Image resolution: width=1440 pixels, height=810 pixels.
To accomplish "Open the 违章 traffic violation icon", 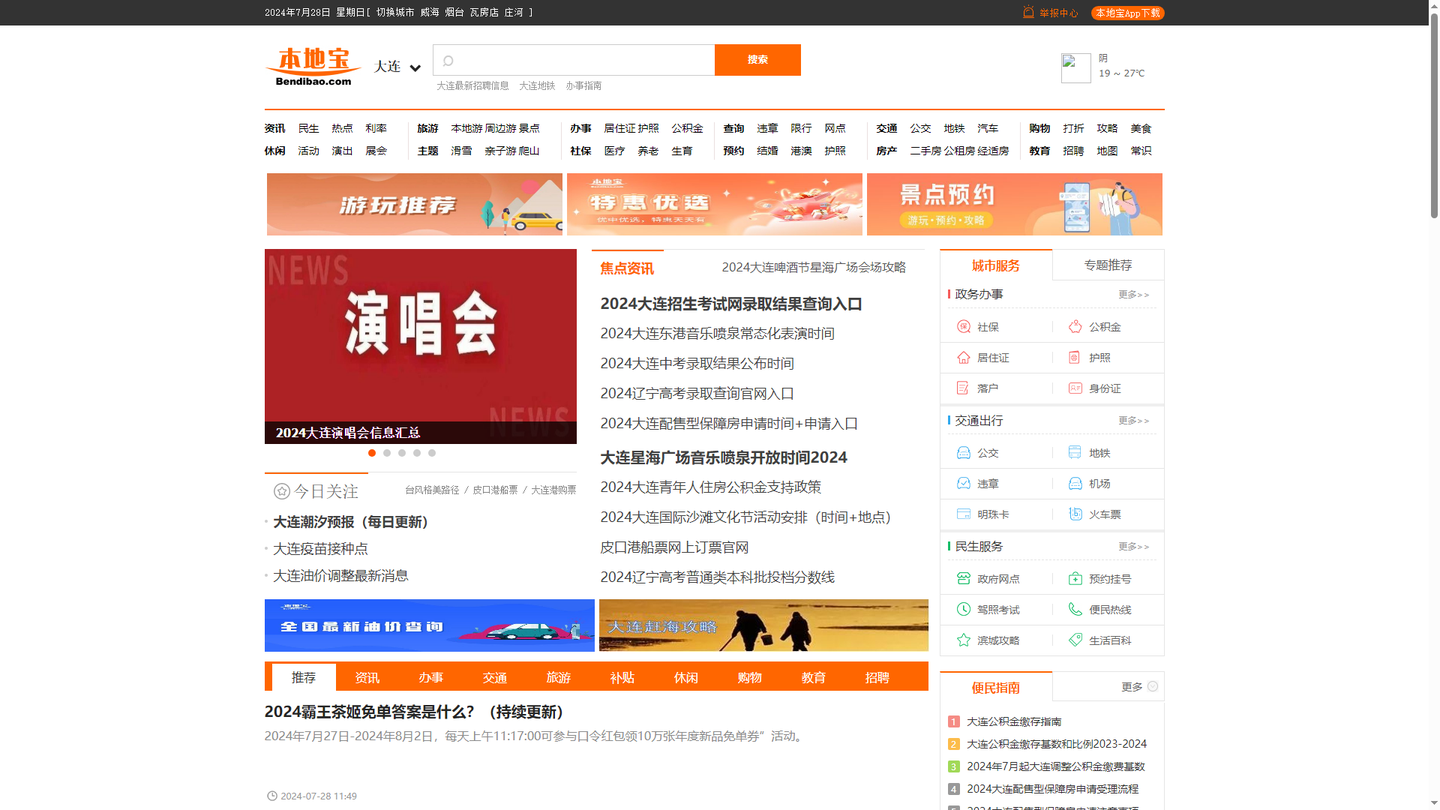I will pyautogui.click(x=964, y=483).
